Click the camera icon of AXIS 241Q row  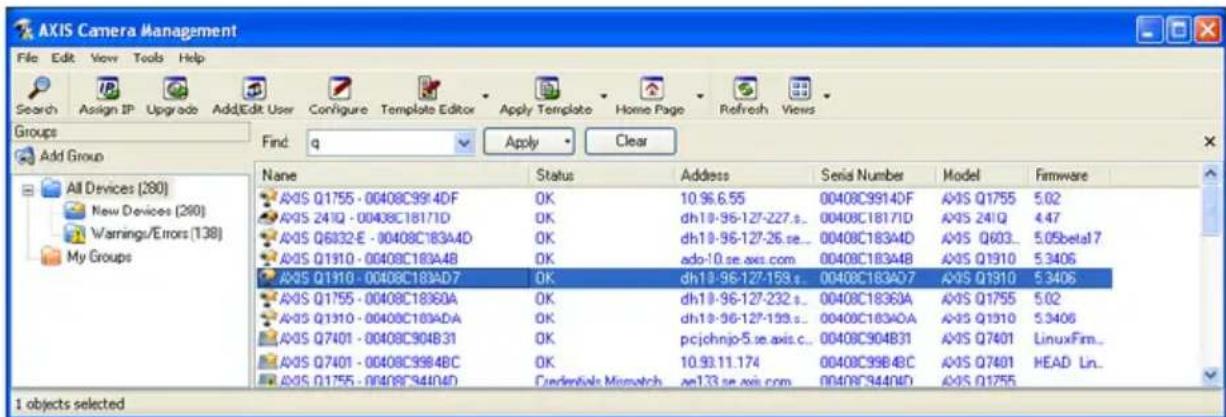tap(268, 217)
